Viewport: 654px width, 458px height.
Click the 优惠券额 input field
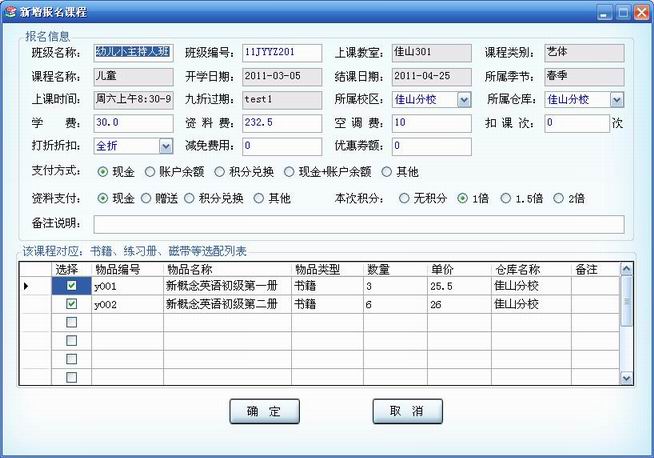click(432, 146)
